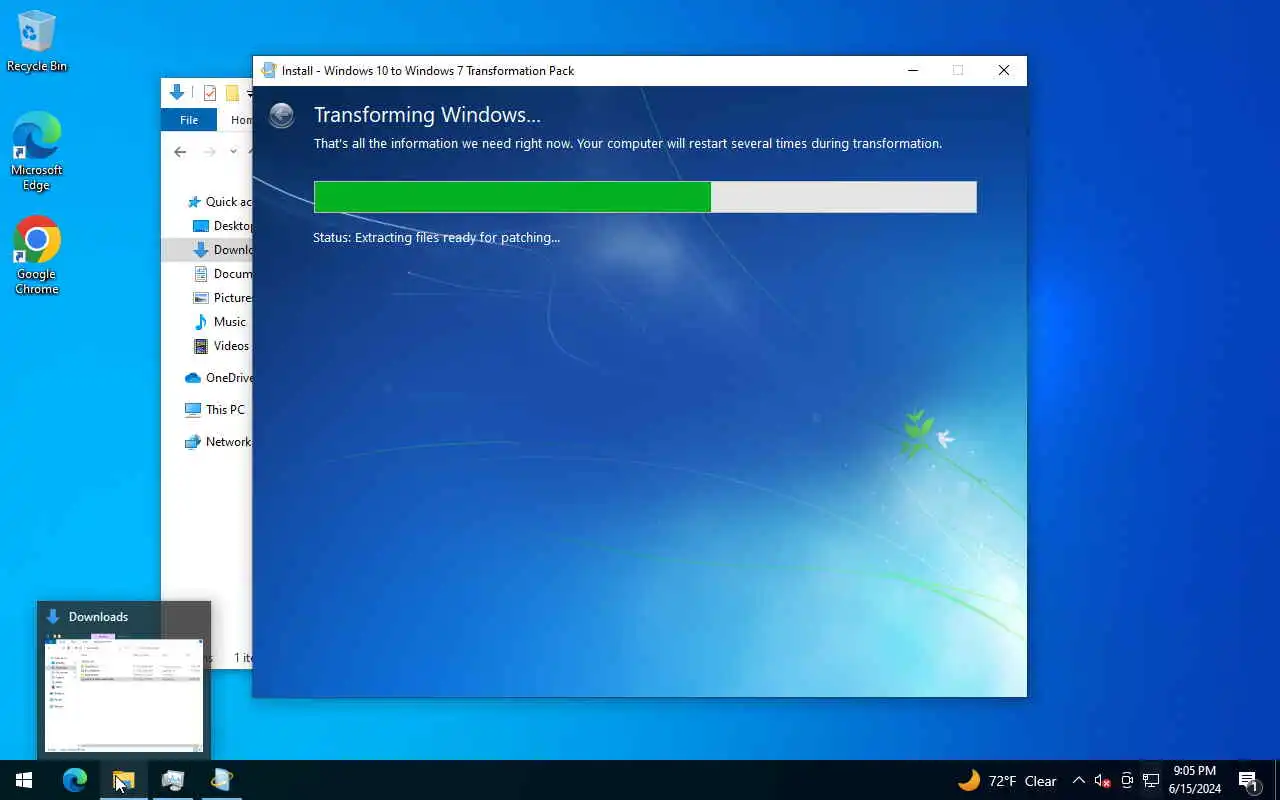
Task: Click the Downloads window preview thumbnail
Action: pos(124,693)
